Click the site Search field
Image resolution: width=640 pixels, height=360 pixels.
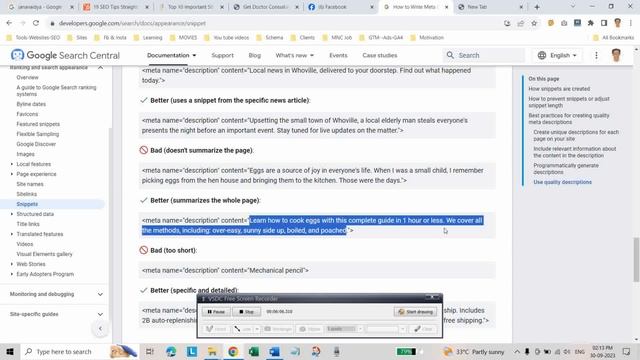click(x=484, y=55)
